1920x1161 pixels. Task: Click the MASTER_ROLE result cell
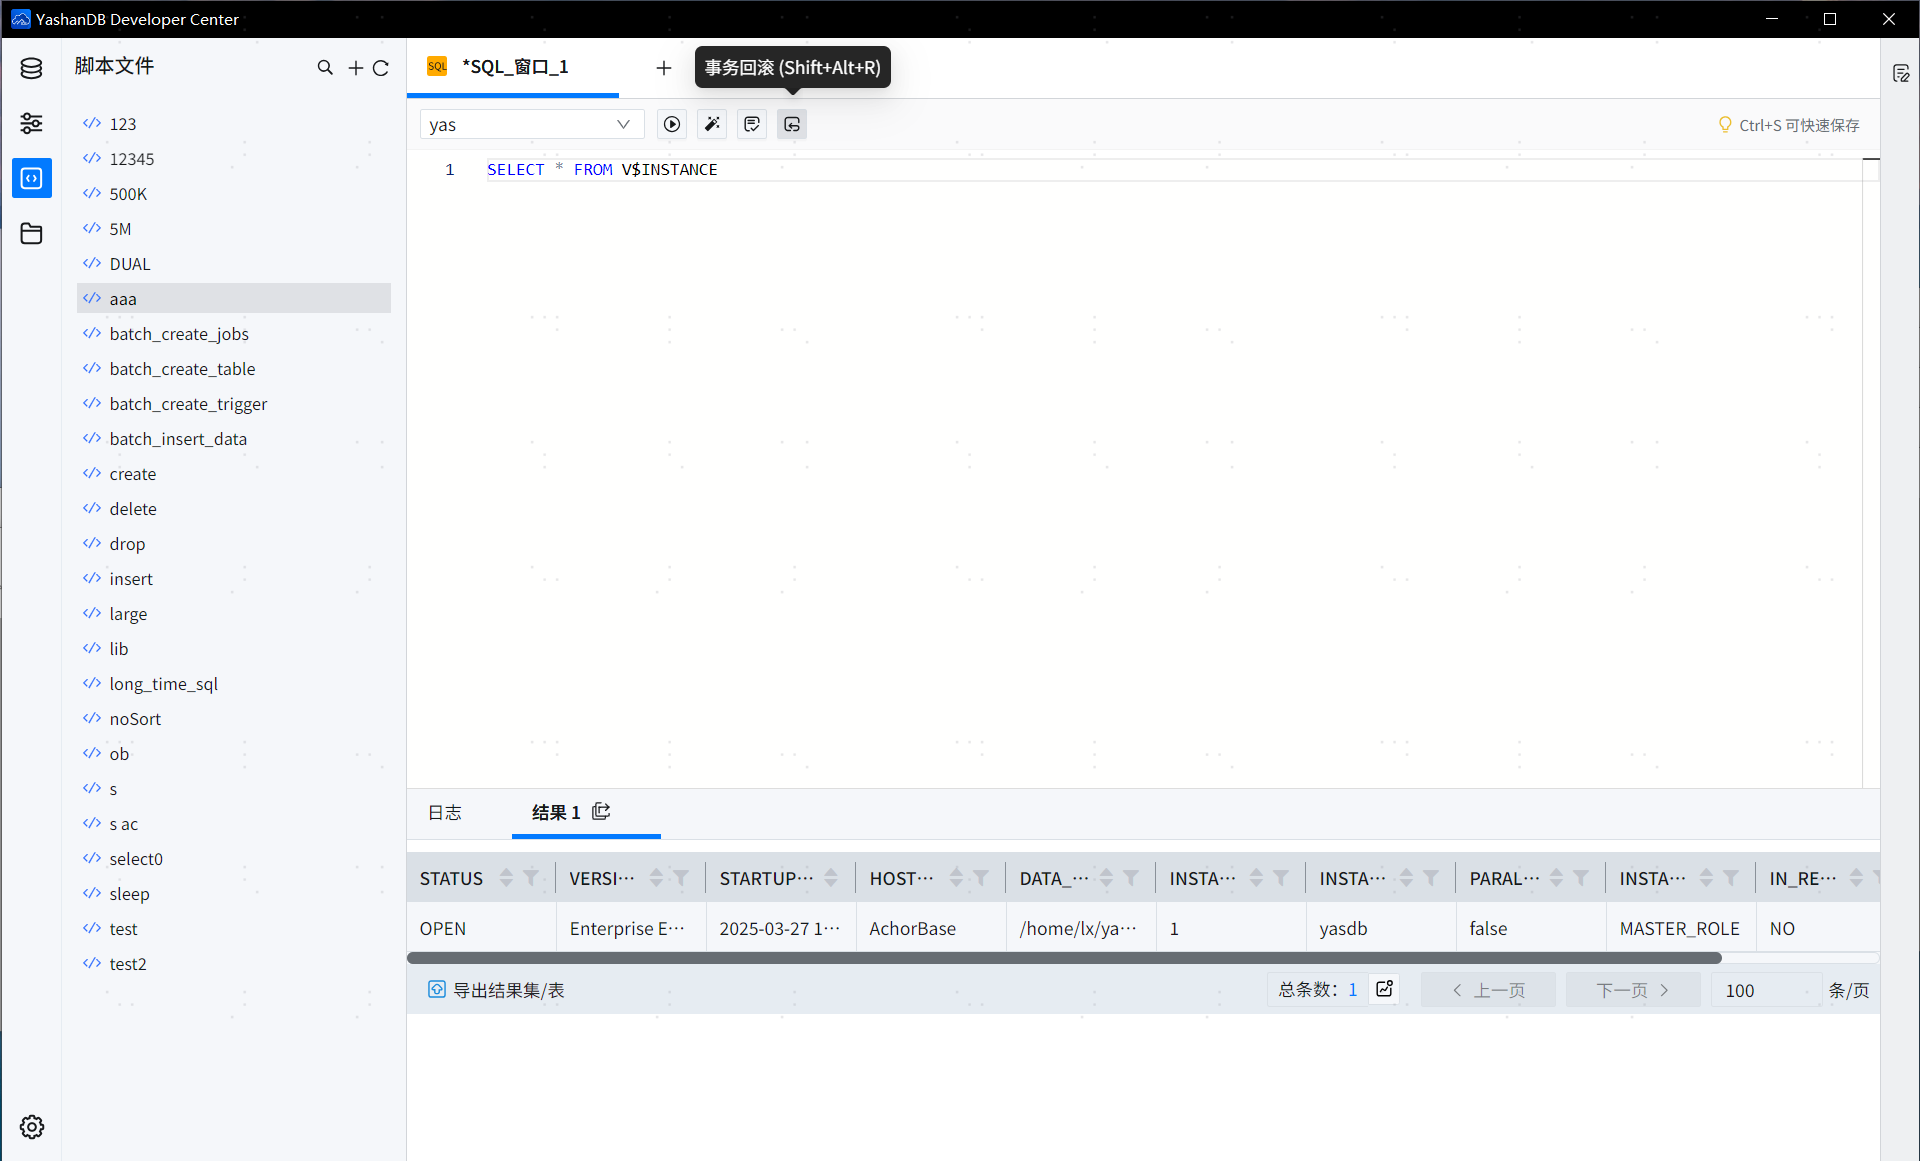(1679, 928)
